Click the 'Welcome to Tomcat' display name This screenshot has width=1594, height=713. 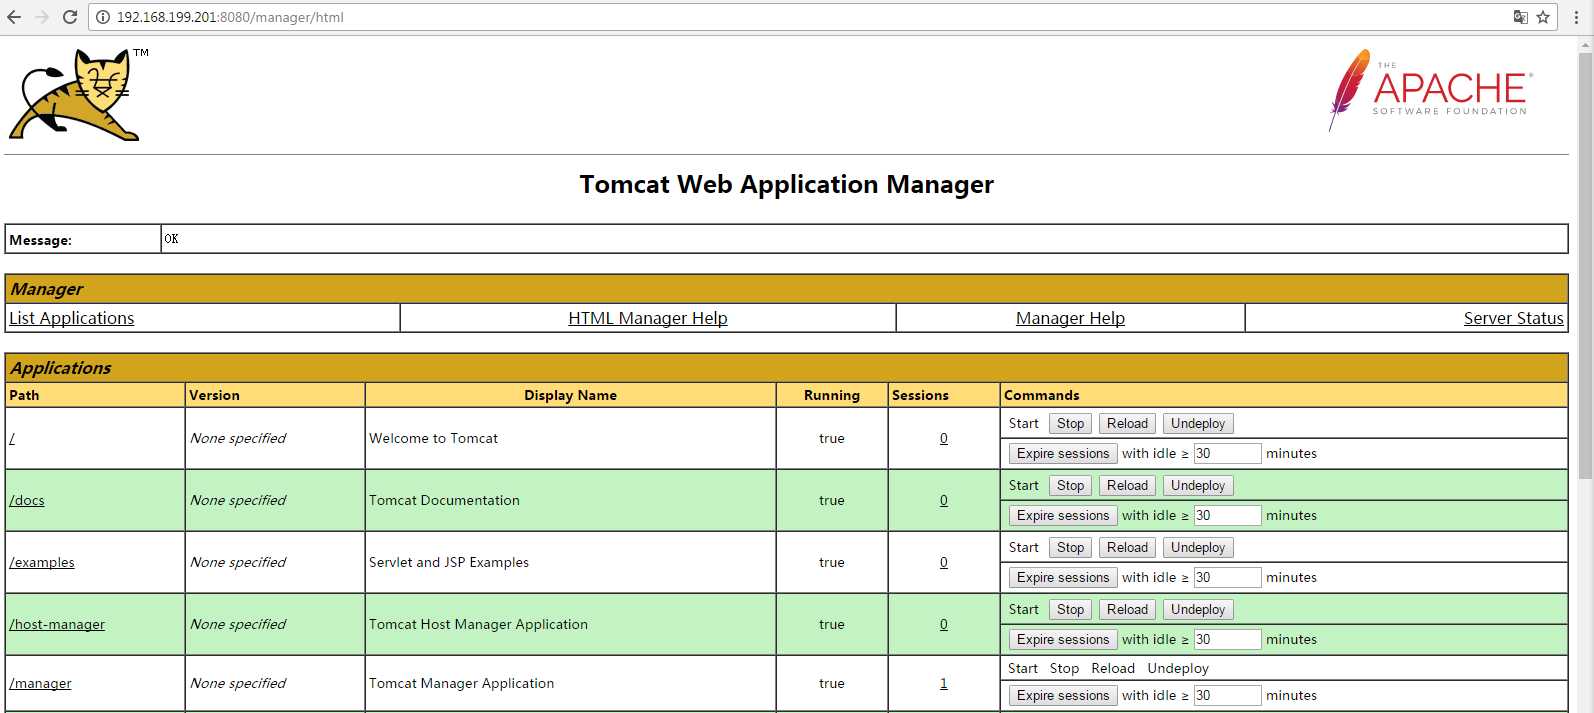(x=433, y=438)
